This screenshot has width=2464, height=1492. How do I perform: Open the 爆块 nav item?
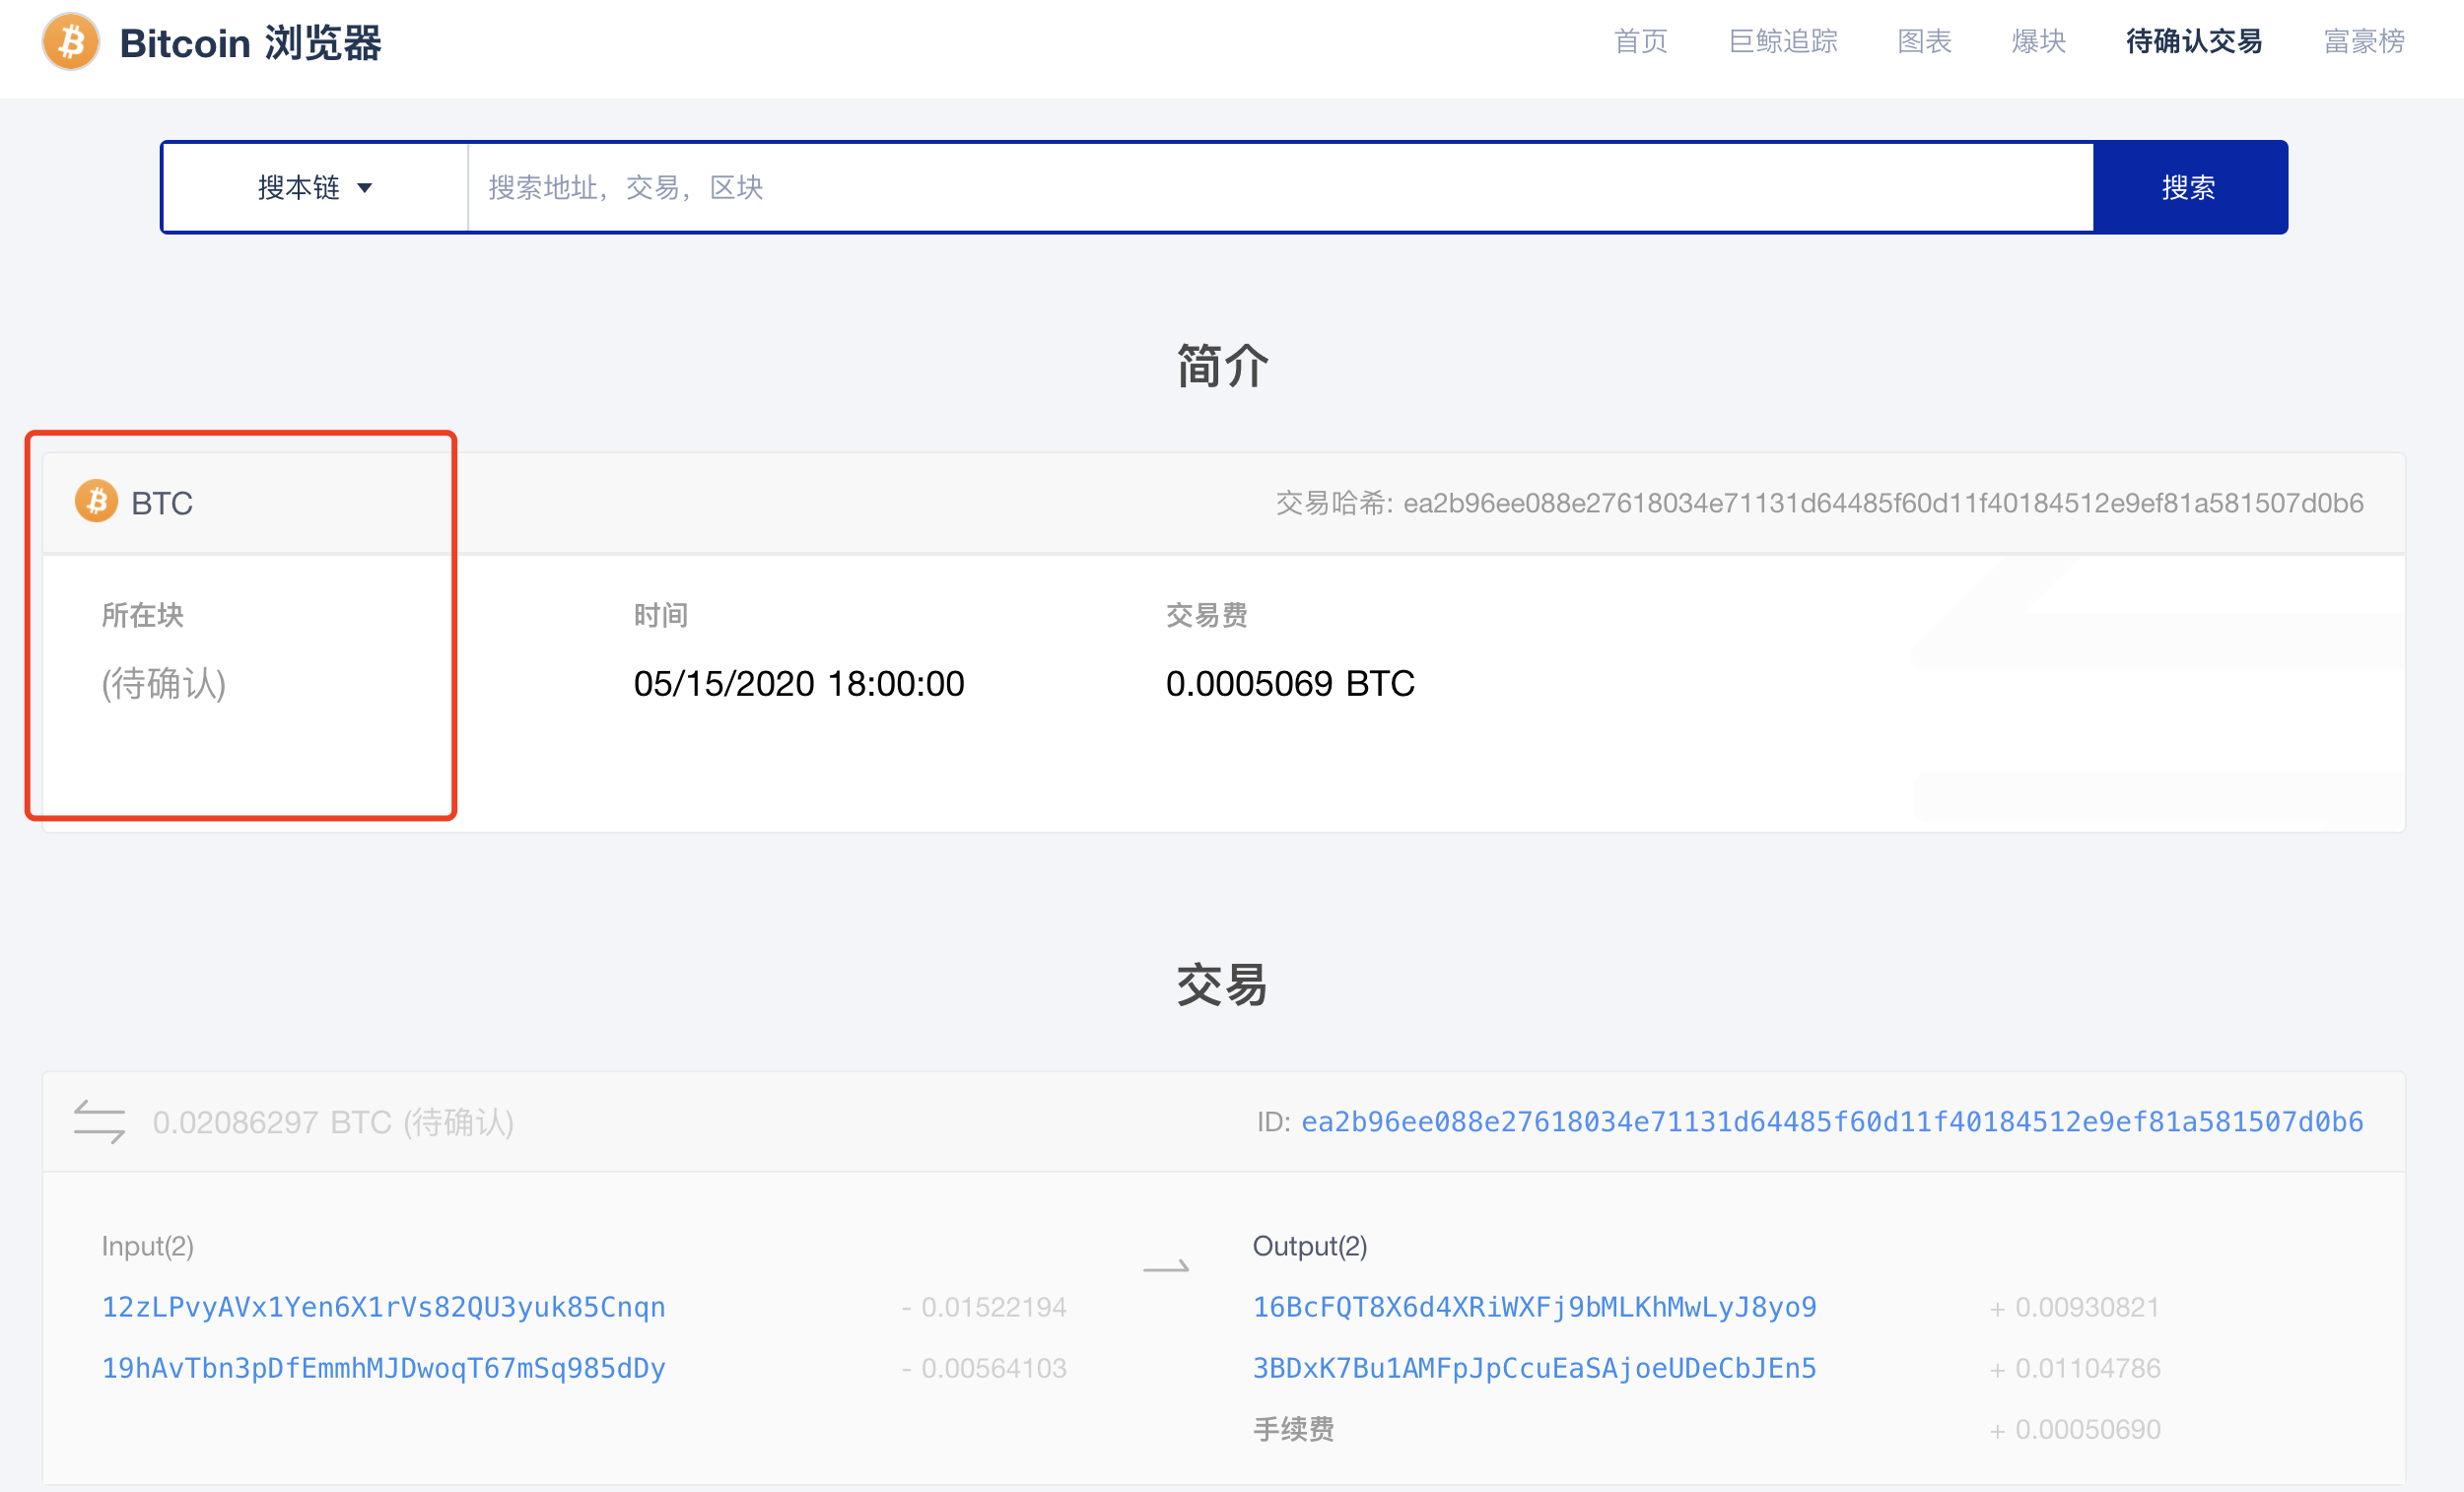(x=2039, y=41)
